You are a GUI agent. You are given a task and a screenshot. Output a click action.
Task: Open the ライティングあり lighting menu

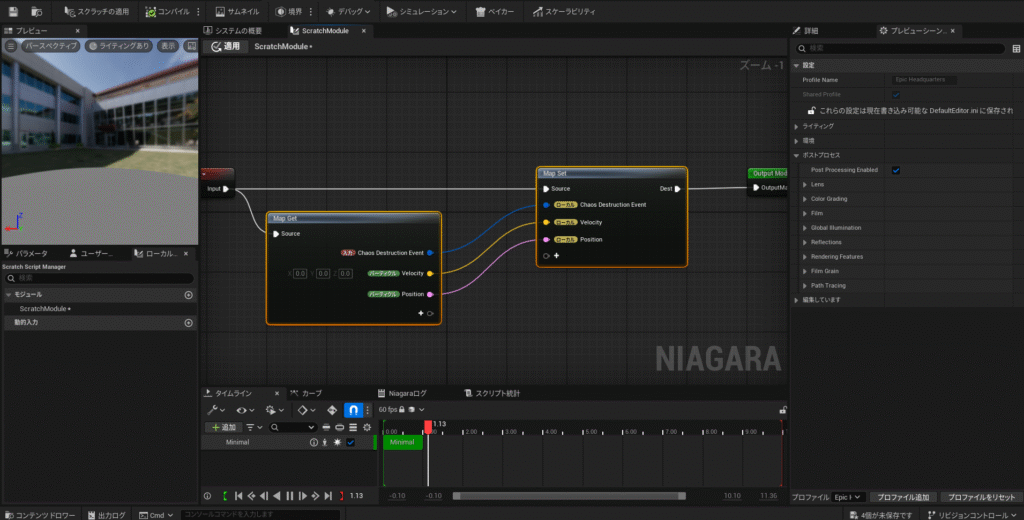119,46
